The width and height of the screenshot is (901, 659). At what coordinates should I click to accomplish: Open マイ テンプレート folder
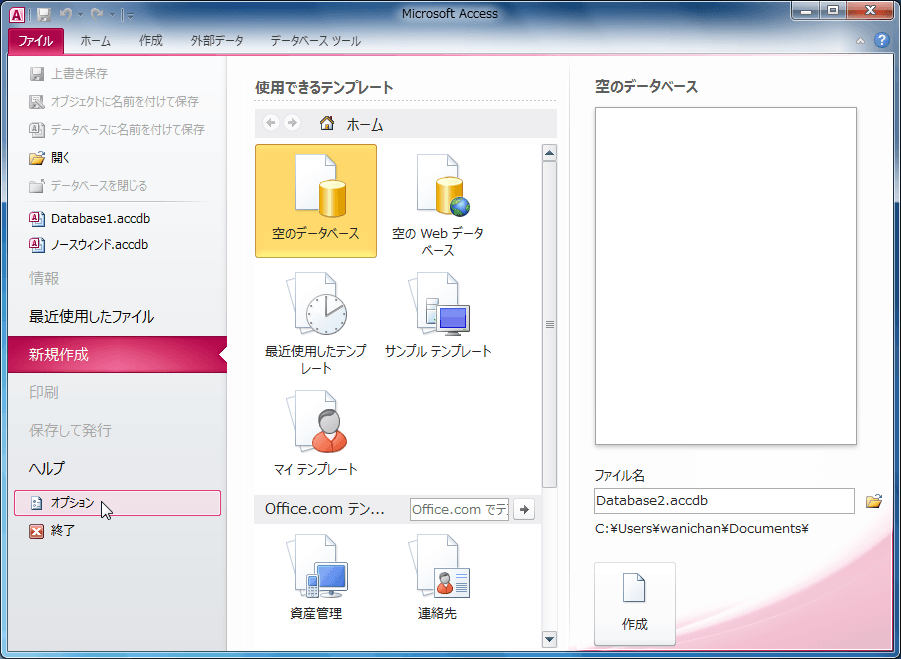pos(316,434)
